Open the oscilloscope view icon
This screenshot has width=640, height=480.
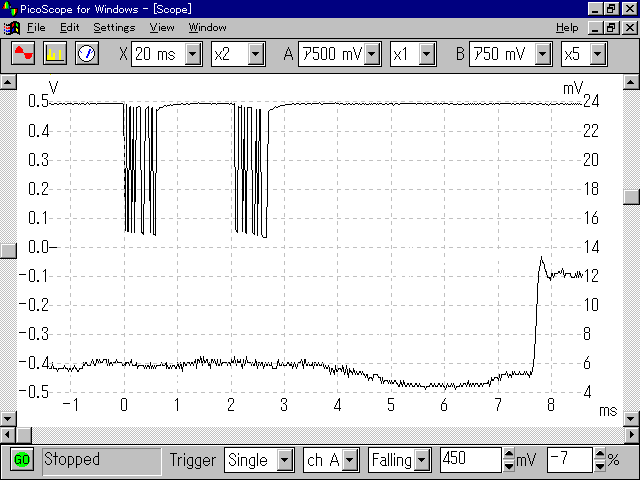[23, 53]
